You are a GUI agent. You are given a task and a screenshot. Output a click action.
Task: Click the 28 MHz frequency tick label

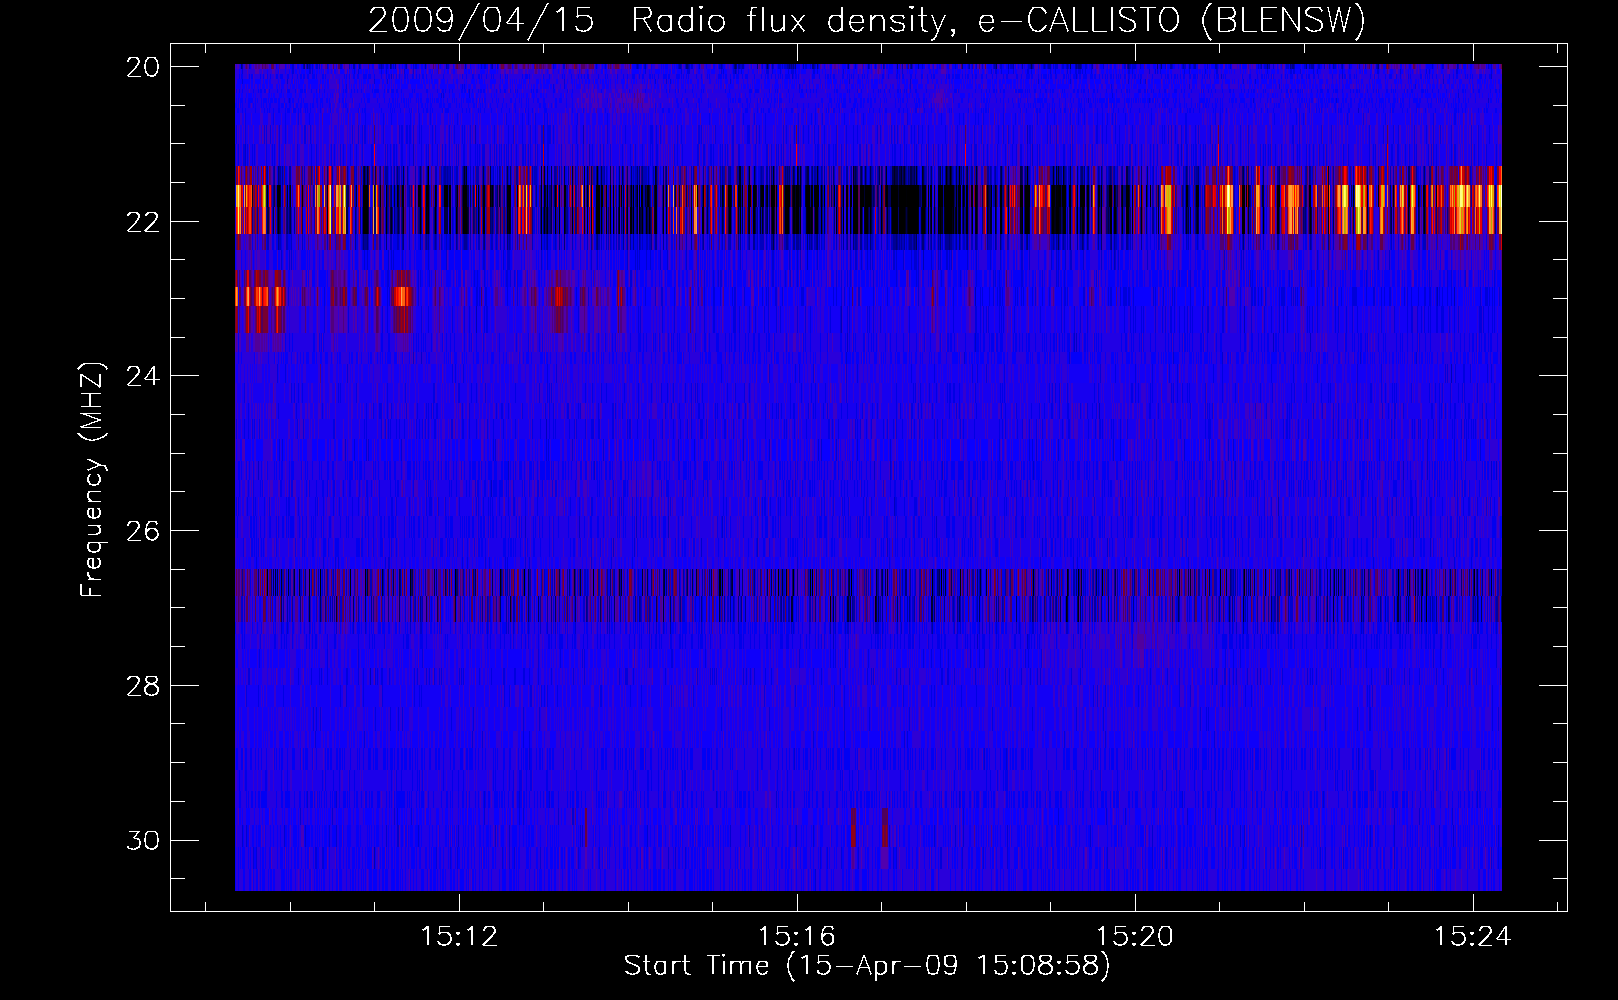[x=143, y=685]
